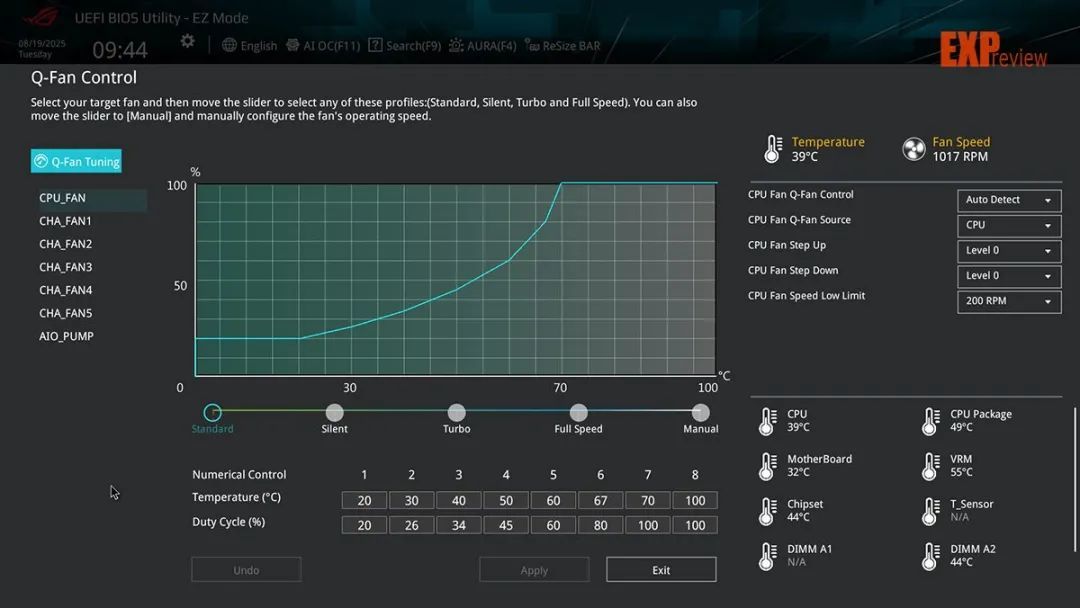This screenshot has width=1080, height=608.
Task: Open Search(F9) question icon
Action: click(375, 45)
